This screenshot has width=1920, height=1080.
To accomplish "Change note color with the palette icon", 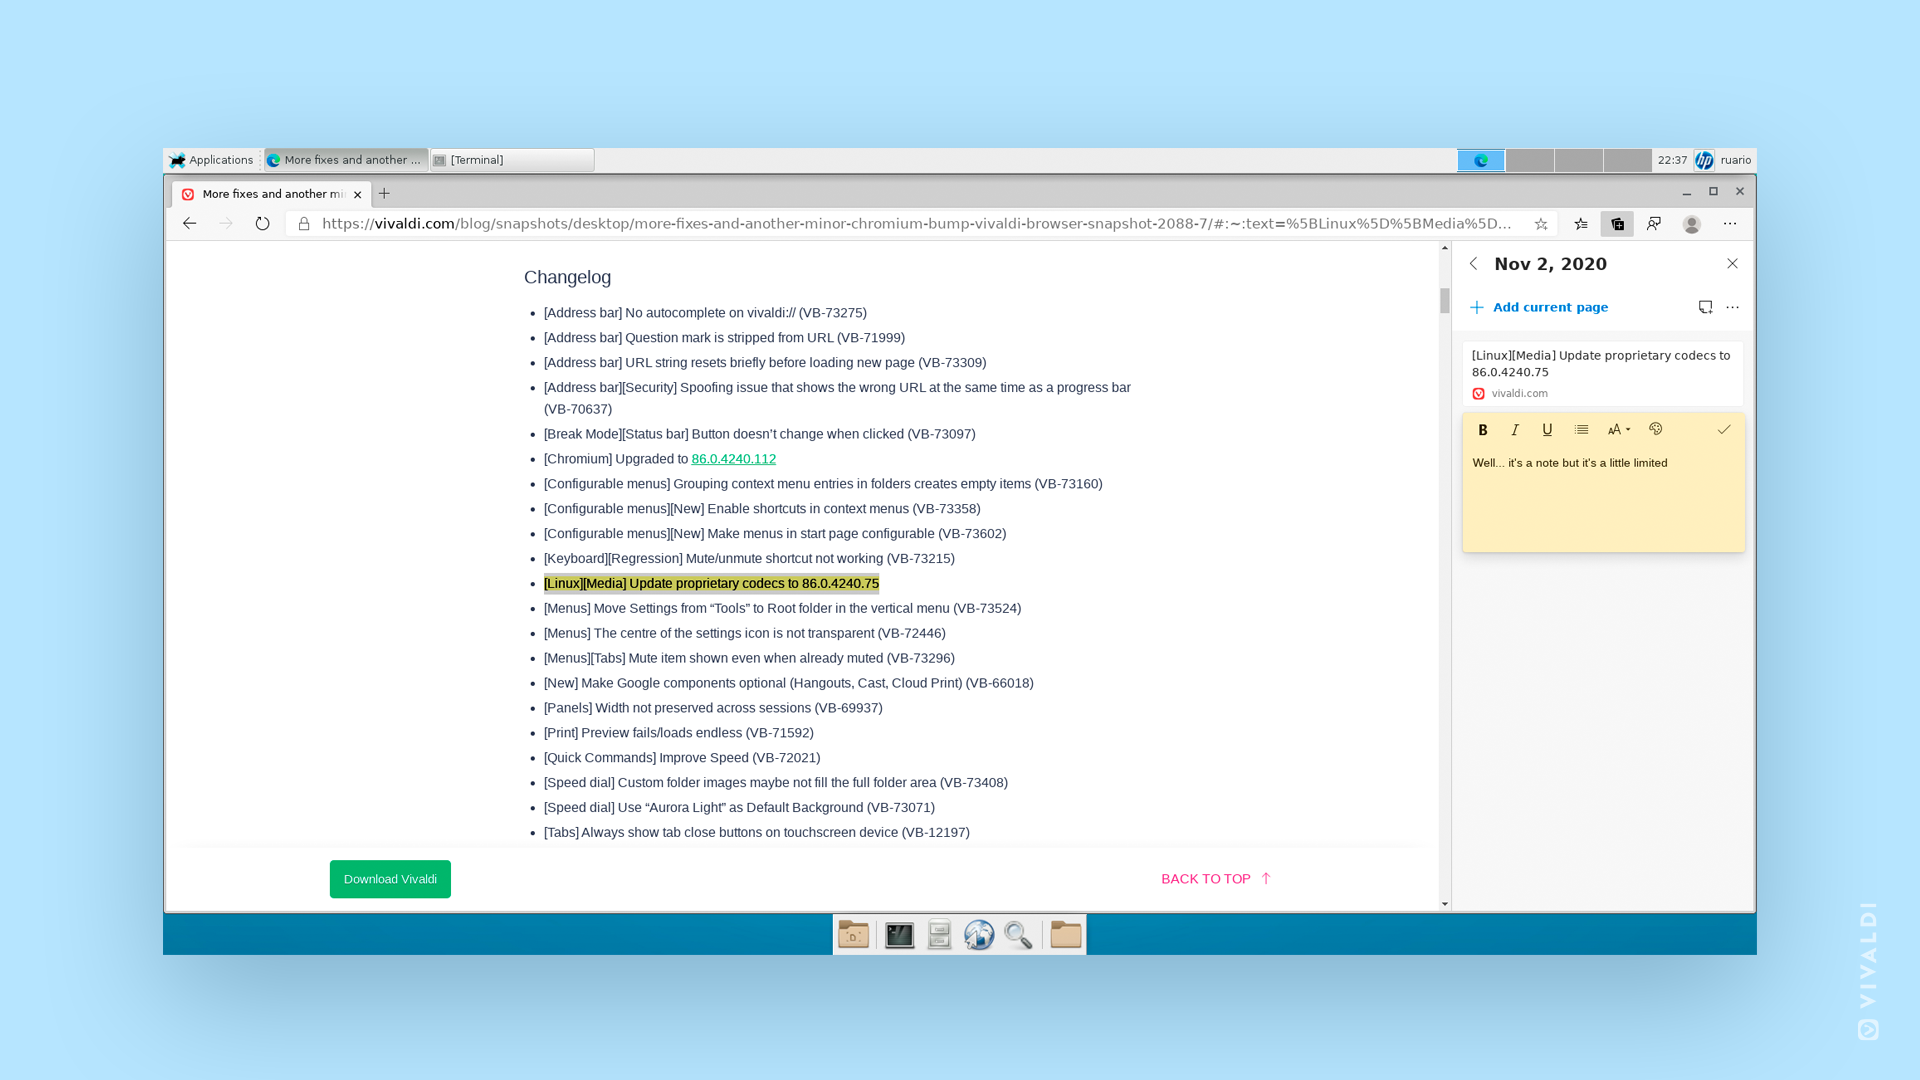I will point(1656,429).
